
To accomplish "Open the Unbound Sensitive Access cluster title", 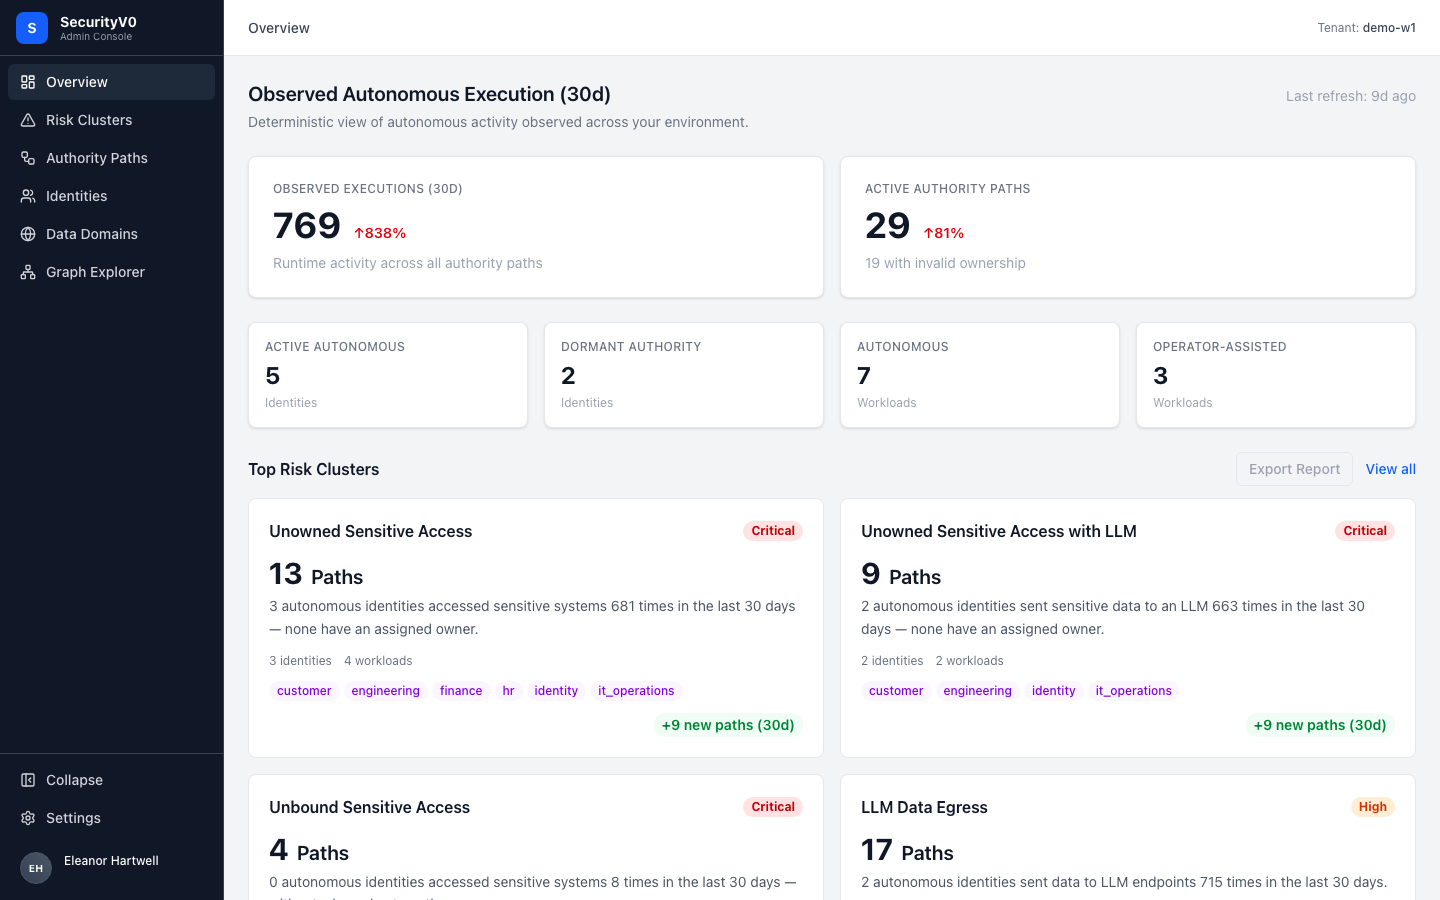I will (369, 807).
